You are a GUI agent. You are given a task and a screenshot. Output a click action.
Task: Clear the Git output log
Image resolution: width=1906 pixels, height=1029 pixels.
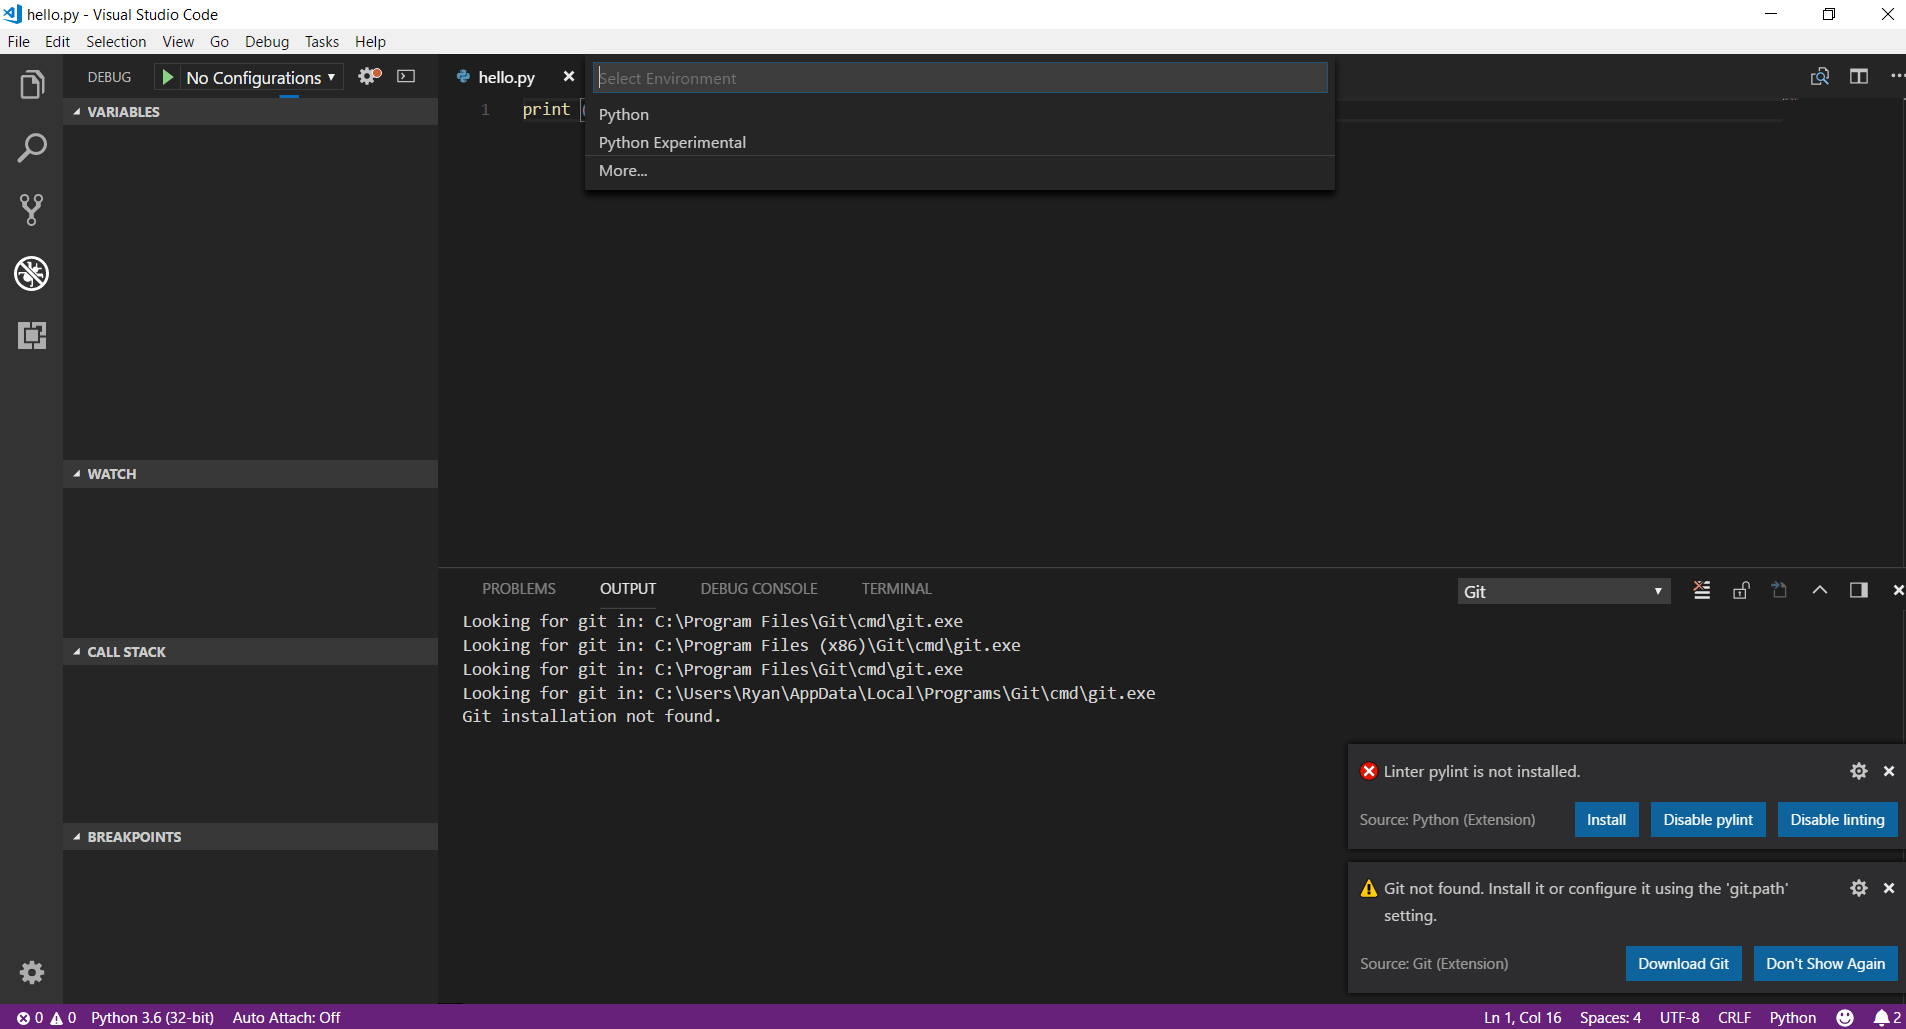(x=1702, y=590)
